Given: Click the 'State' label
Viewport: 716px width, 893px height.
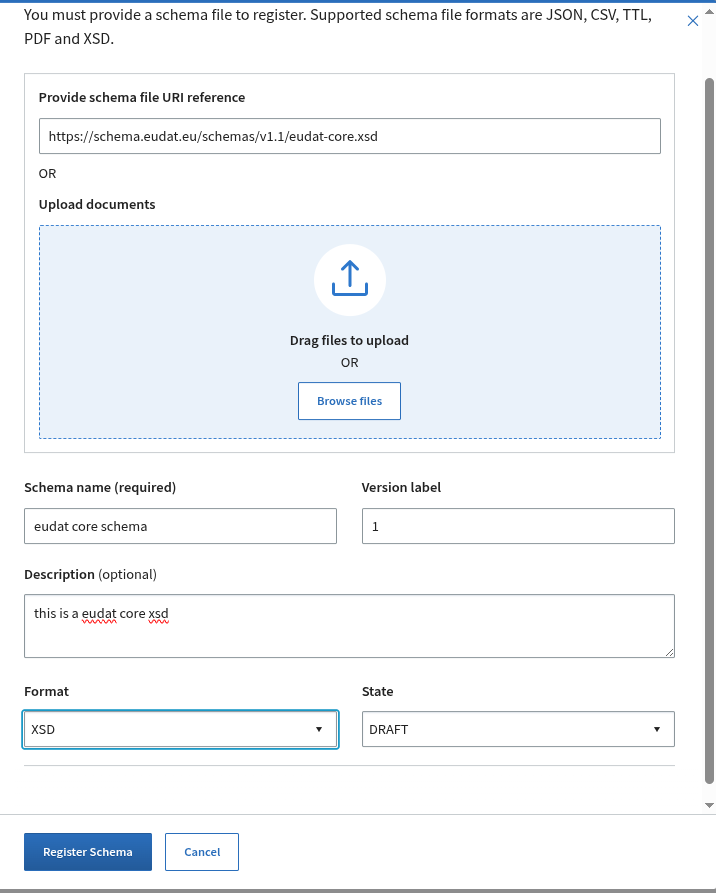Looking at the screenshot, I should 377,691.
